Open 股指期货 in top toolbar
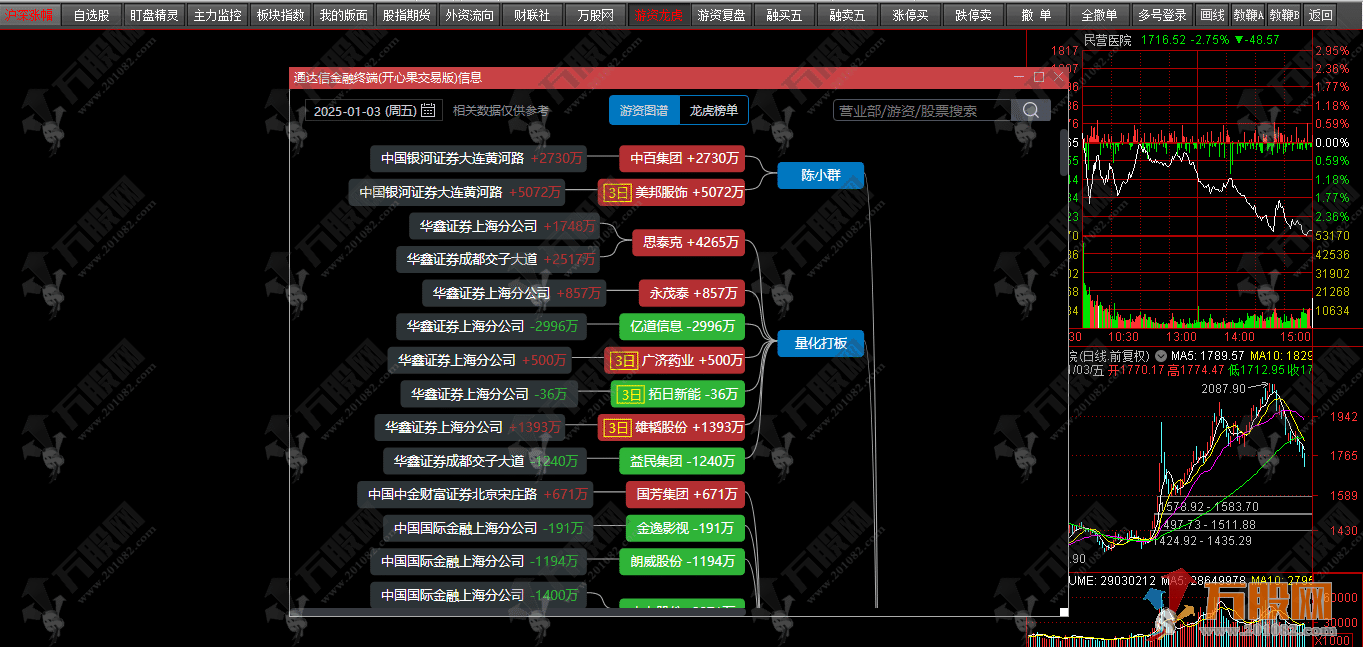Viewport: 1363px width, 647px height. point(406,15)
